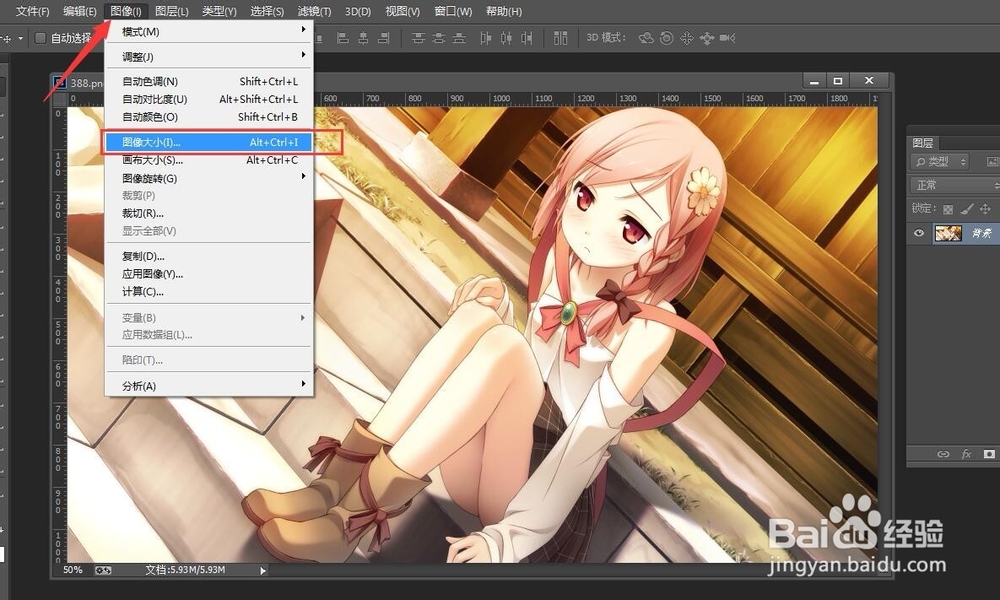The width and height of the screenshot is (1000, 600).
Task: Open the 滤镜(T) menu
Action: (x=314, y=11)
